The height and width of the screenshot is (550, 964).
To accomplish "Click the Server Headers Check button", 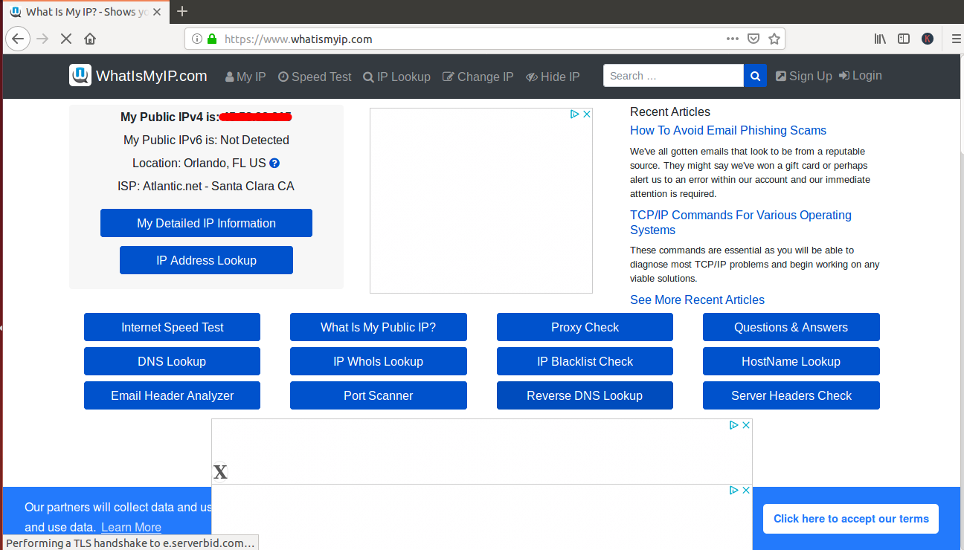I will [x=791, y=395].
